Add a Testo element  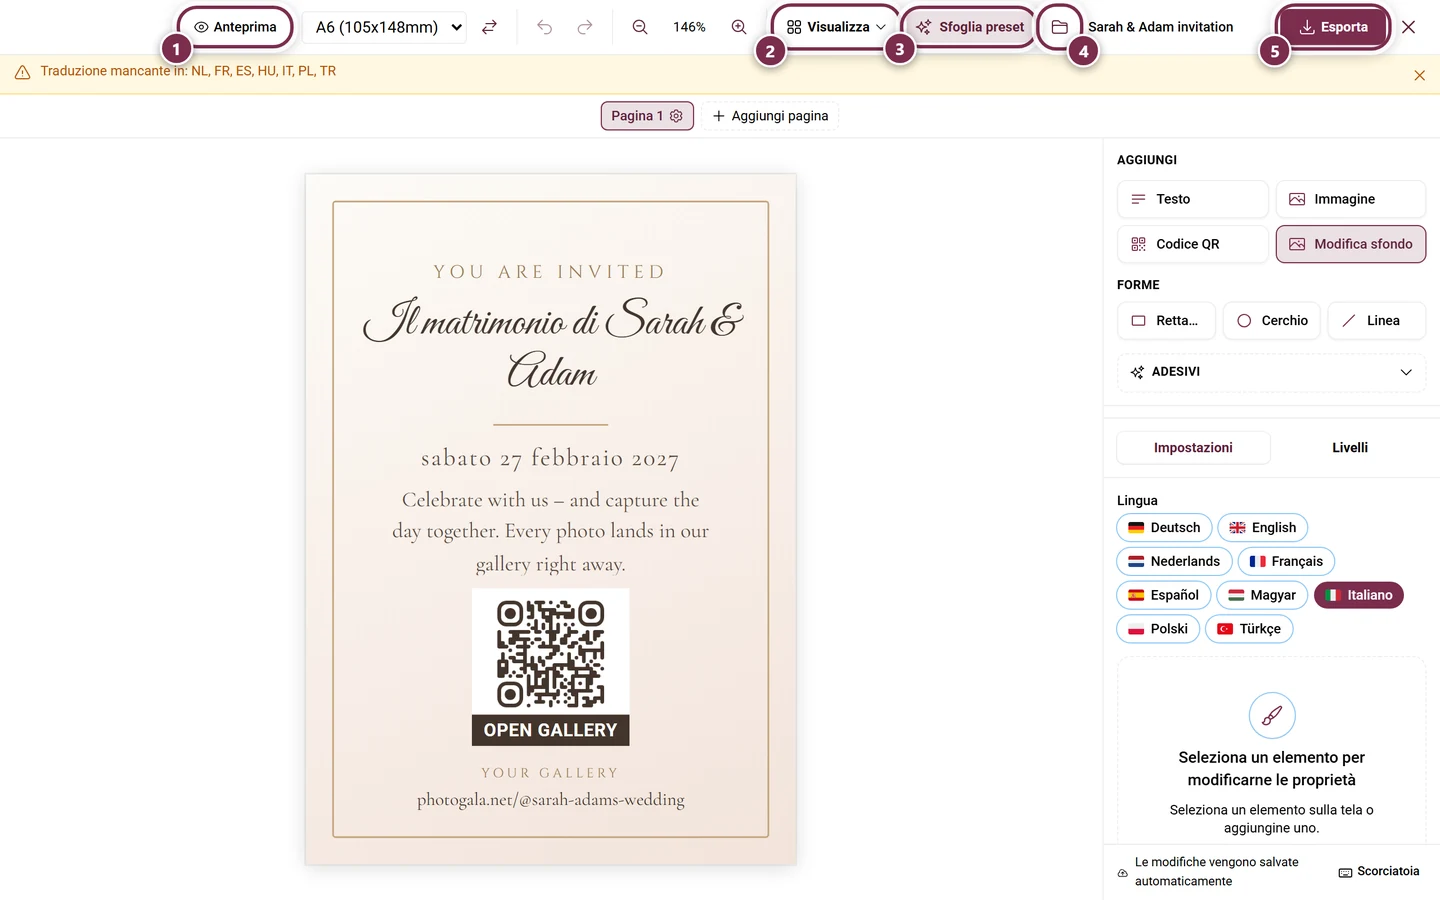[1192, 199]
